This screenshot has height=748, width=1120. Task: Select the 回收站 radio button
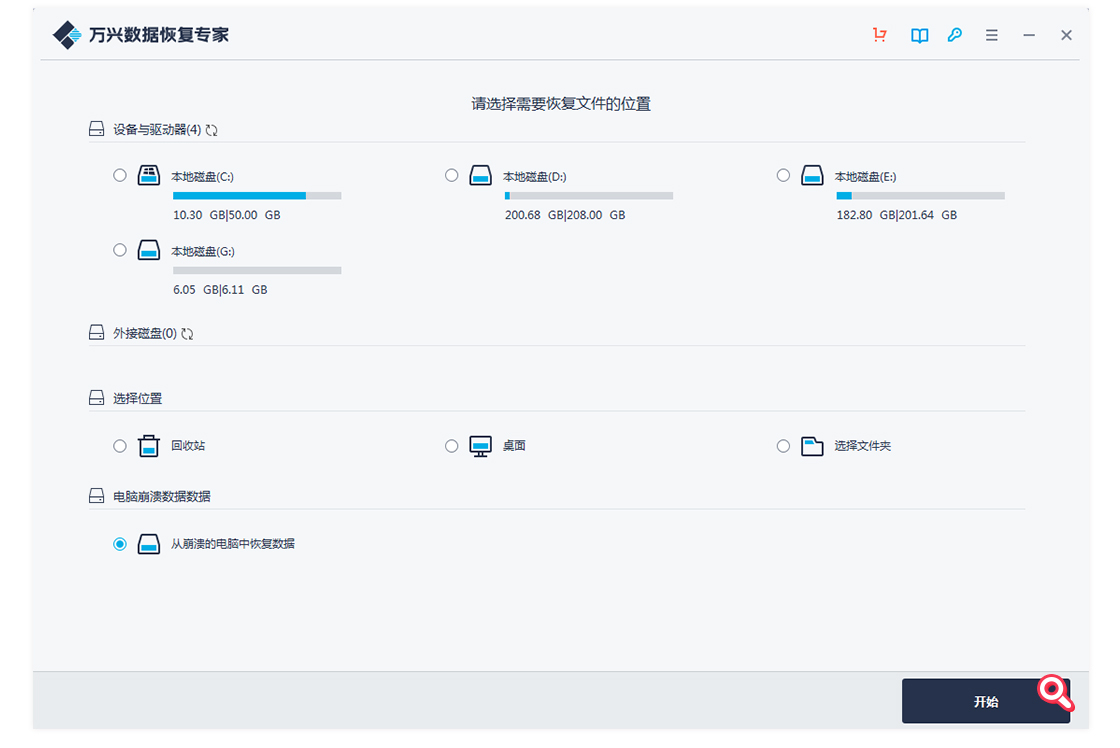pos(120,446)
